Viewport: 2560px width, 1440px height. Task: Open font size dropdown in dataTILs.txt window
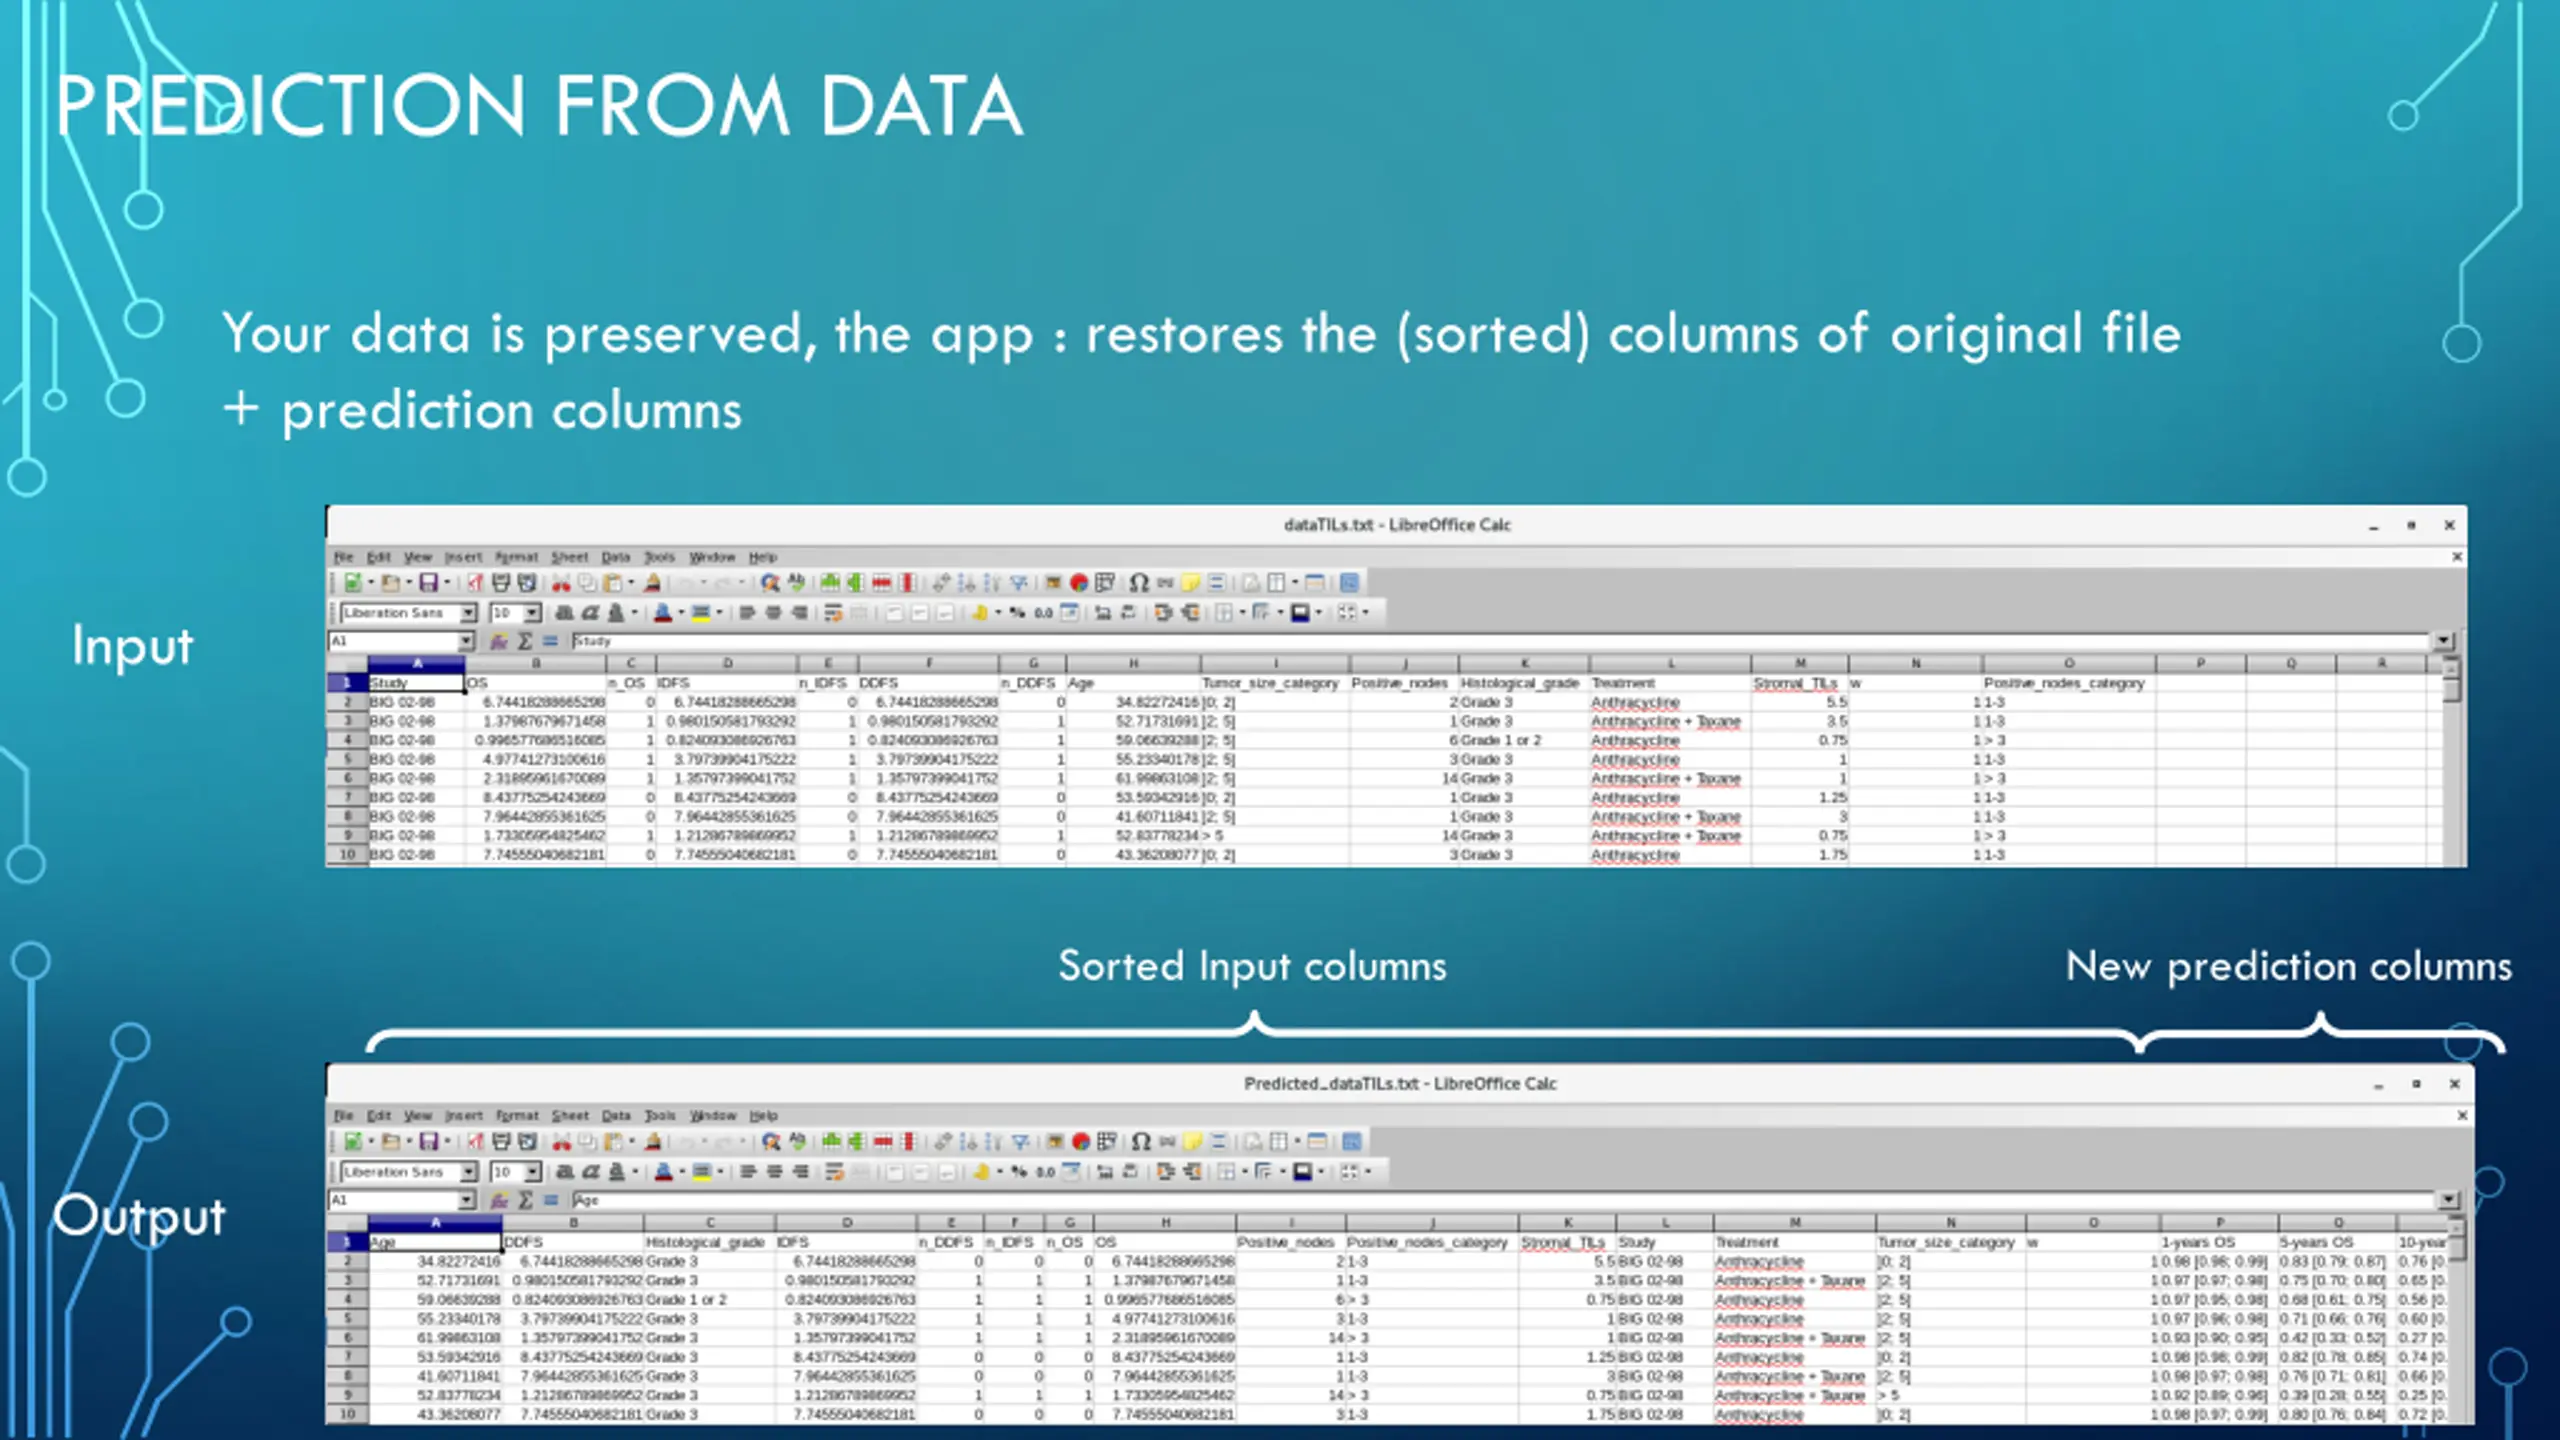click(x=532, y=613)
